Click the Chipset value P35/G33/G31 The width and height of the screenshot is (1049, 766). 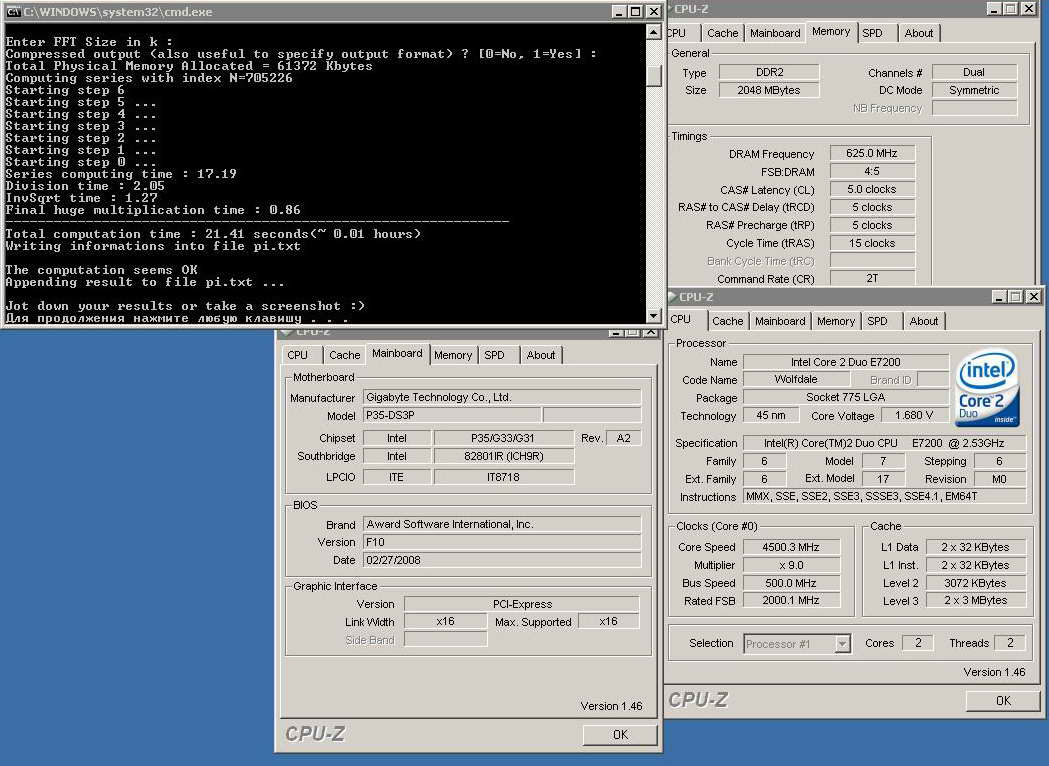(x=504, y=438)
